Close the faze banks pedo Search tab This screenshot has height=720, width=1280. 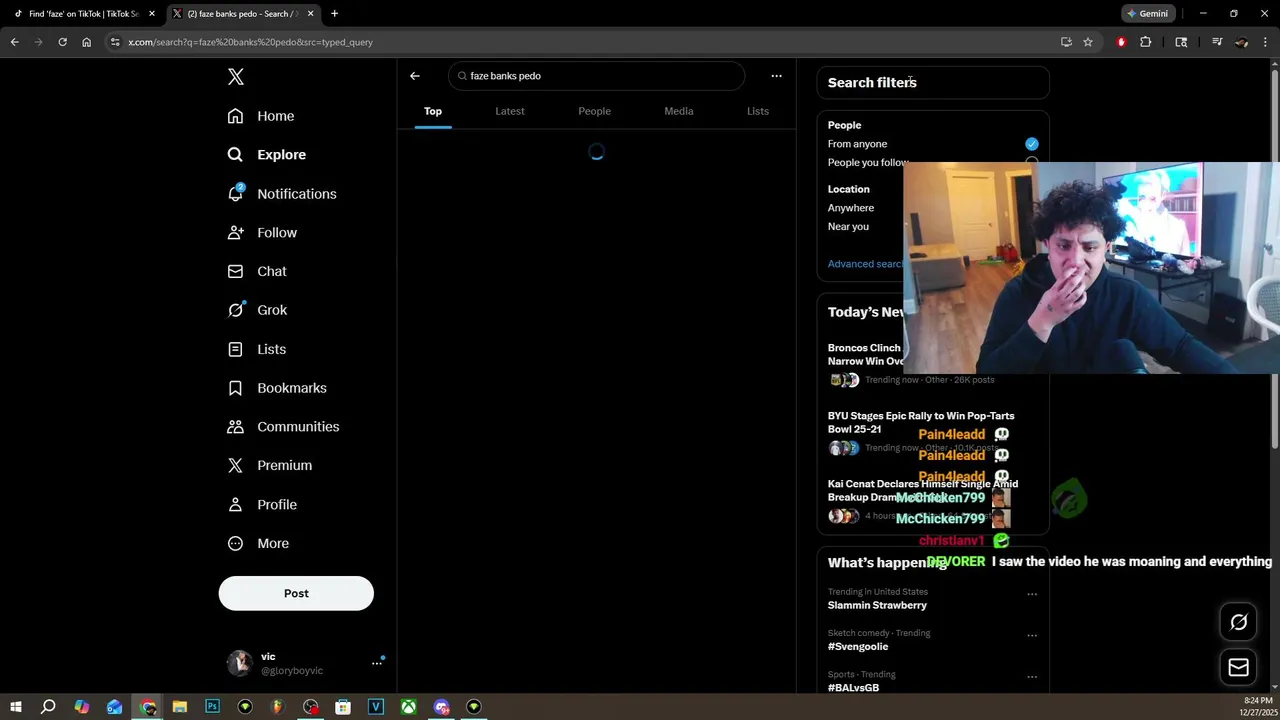coord(310,14)
